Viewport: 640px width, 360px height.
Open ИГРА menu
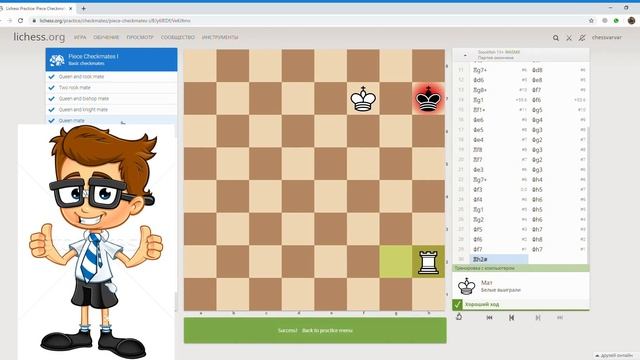point(80,37)
